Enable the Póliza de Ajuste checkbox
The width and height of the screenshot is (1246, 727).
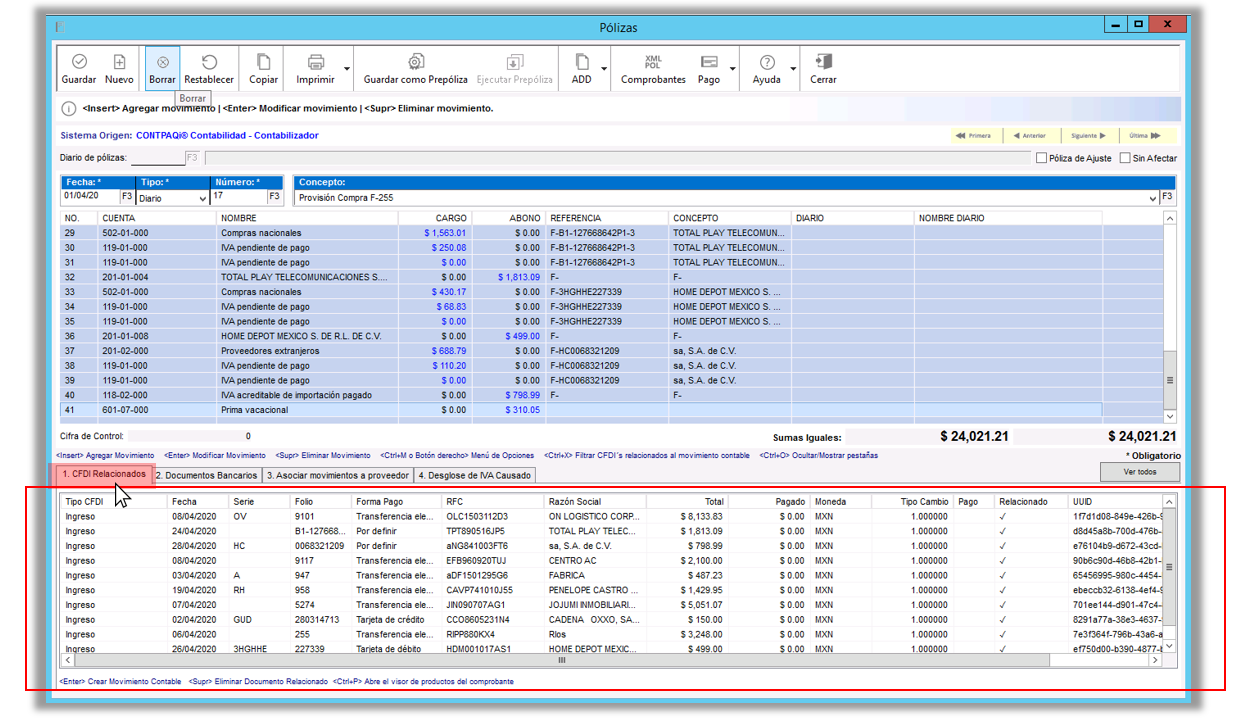1041,158
